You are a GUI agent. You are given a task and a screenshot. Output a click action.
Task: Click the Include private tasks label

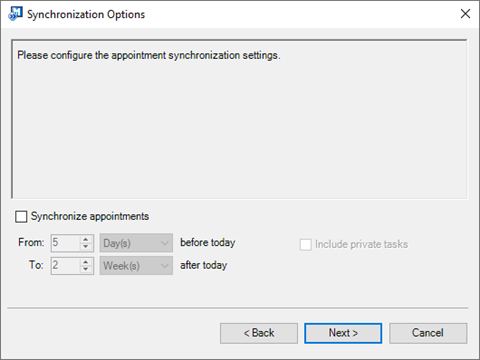(x=361, y=244)
